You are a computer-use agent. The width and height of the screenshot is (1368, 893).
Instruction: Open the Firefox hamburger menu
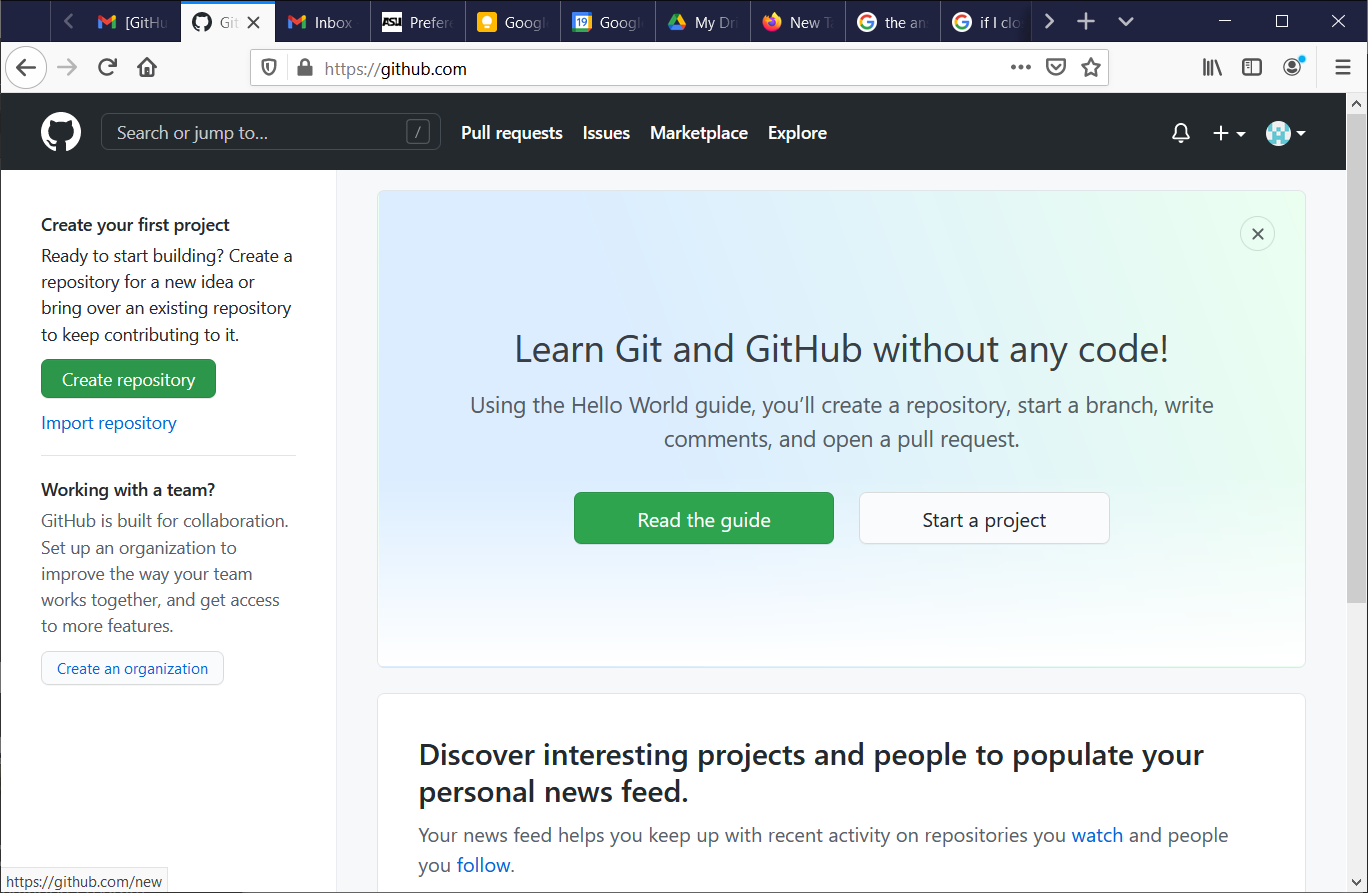point(1343,67)
